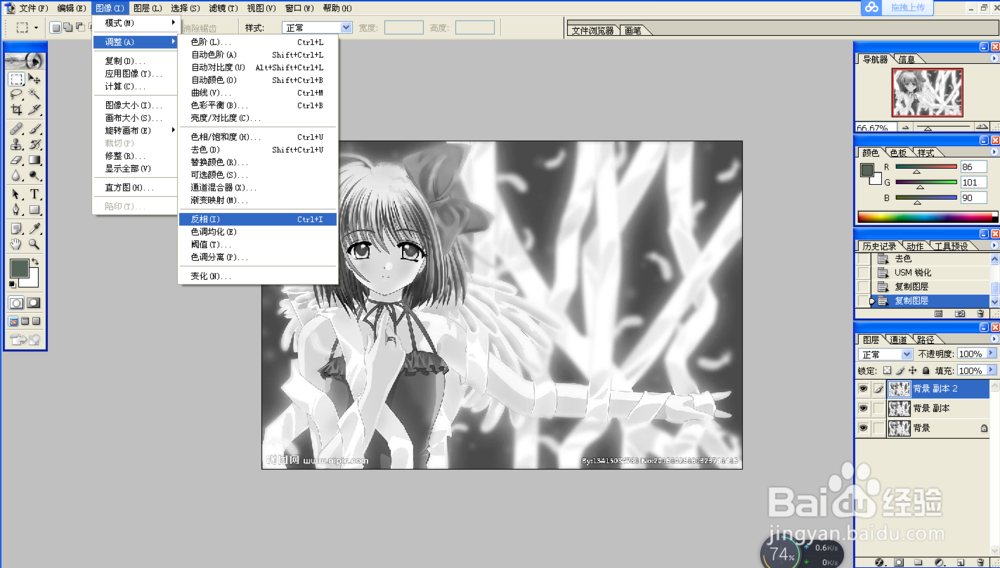Screen dimensions: 1000x568
Task: Hide the 背景 副本 2 layer
Action: pyautogui.click(x=863, y=388)
